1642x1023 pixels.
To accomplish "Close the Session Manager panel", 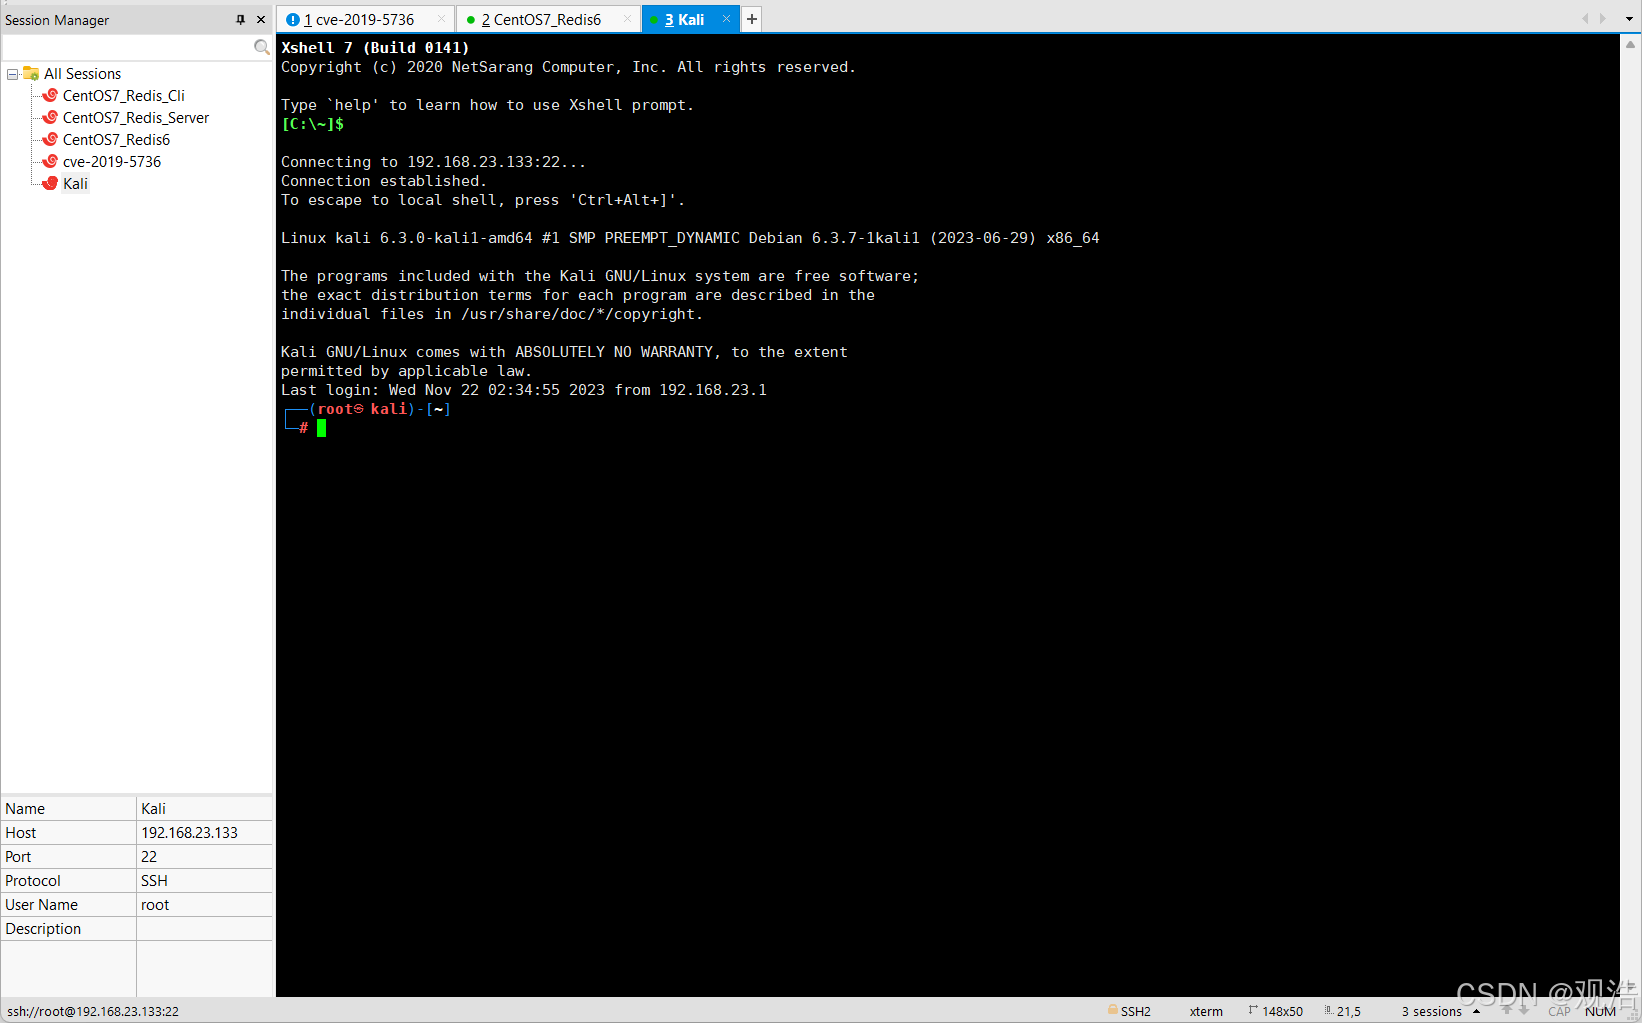I will 261,19.
